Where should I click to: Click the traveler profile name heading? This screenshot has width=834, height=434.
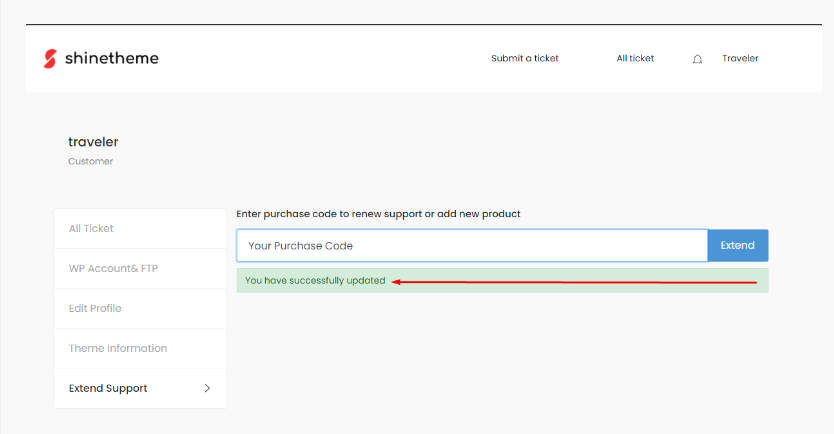(93, 141)
